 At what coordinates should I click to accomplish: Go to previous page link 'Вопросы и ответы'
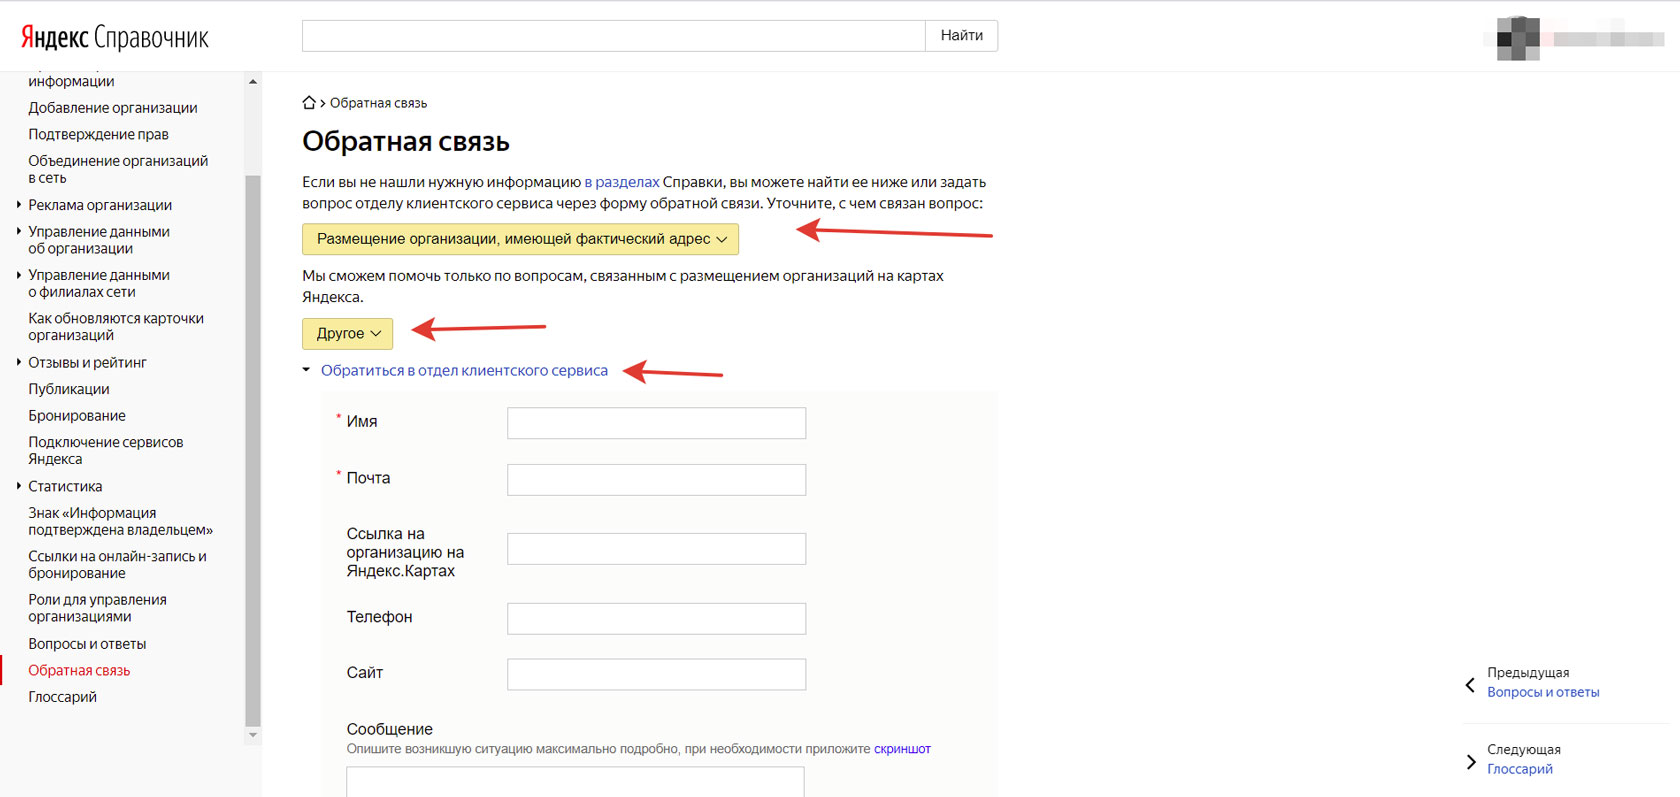point(1543,692)
